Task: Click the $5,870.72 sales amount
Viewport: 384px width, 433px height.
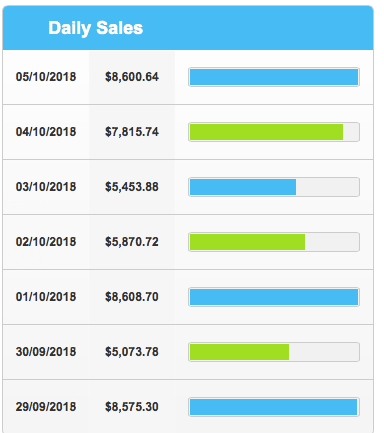Action: [132, 242]
